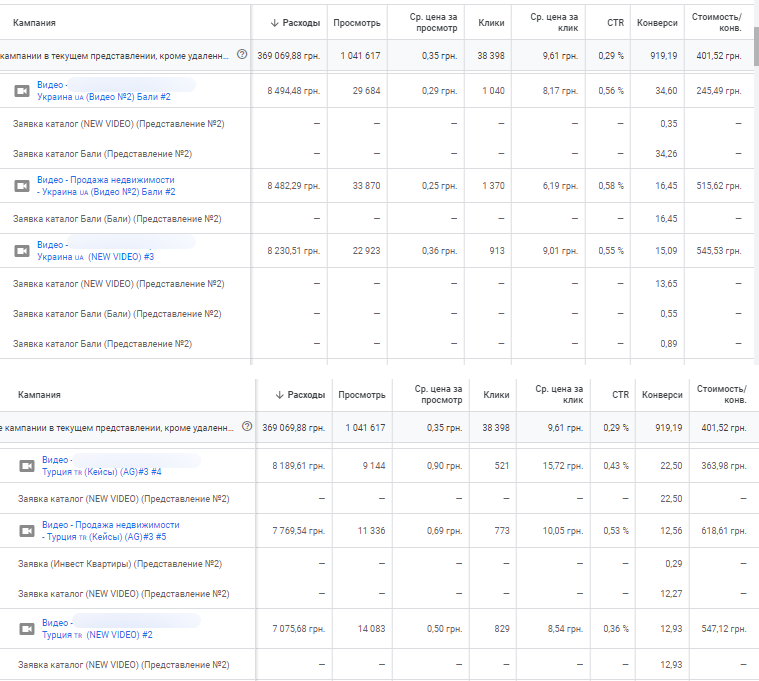Click the 363,98 грн. cost per conversion cell

pos(724,466)
